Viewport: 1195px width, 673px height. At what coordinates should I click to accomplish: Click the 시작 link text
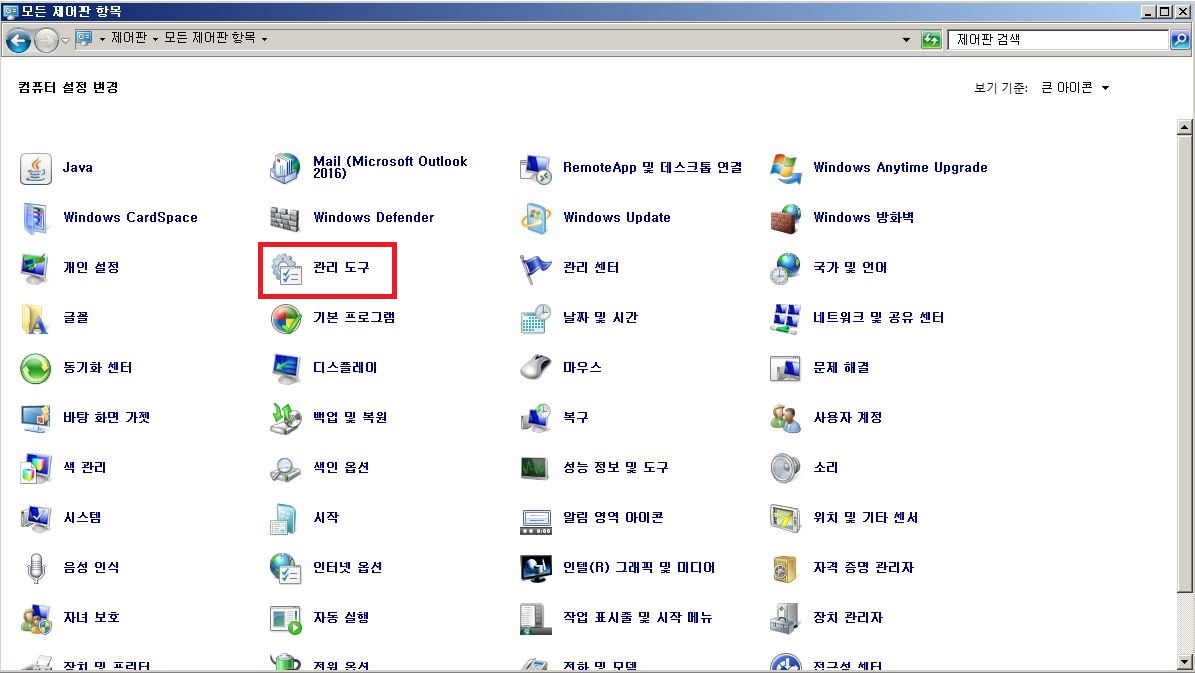pyautogui.click(x=325, y=518)
